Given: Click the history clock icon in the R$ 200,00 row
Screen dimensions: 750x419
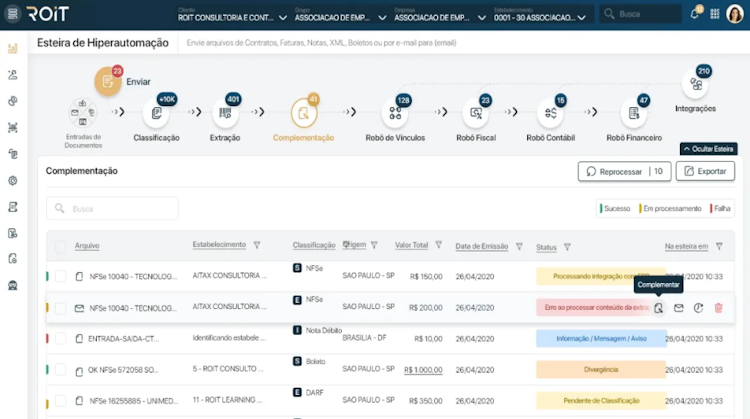Looking at the screenshot, I should 698,308.
